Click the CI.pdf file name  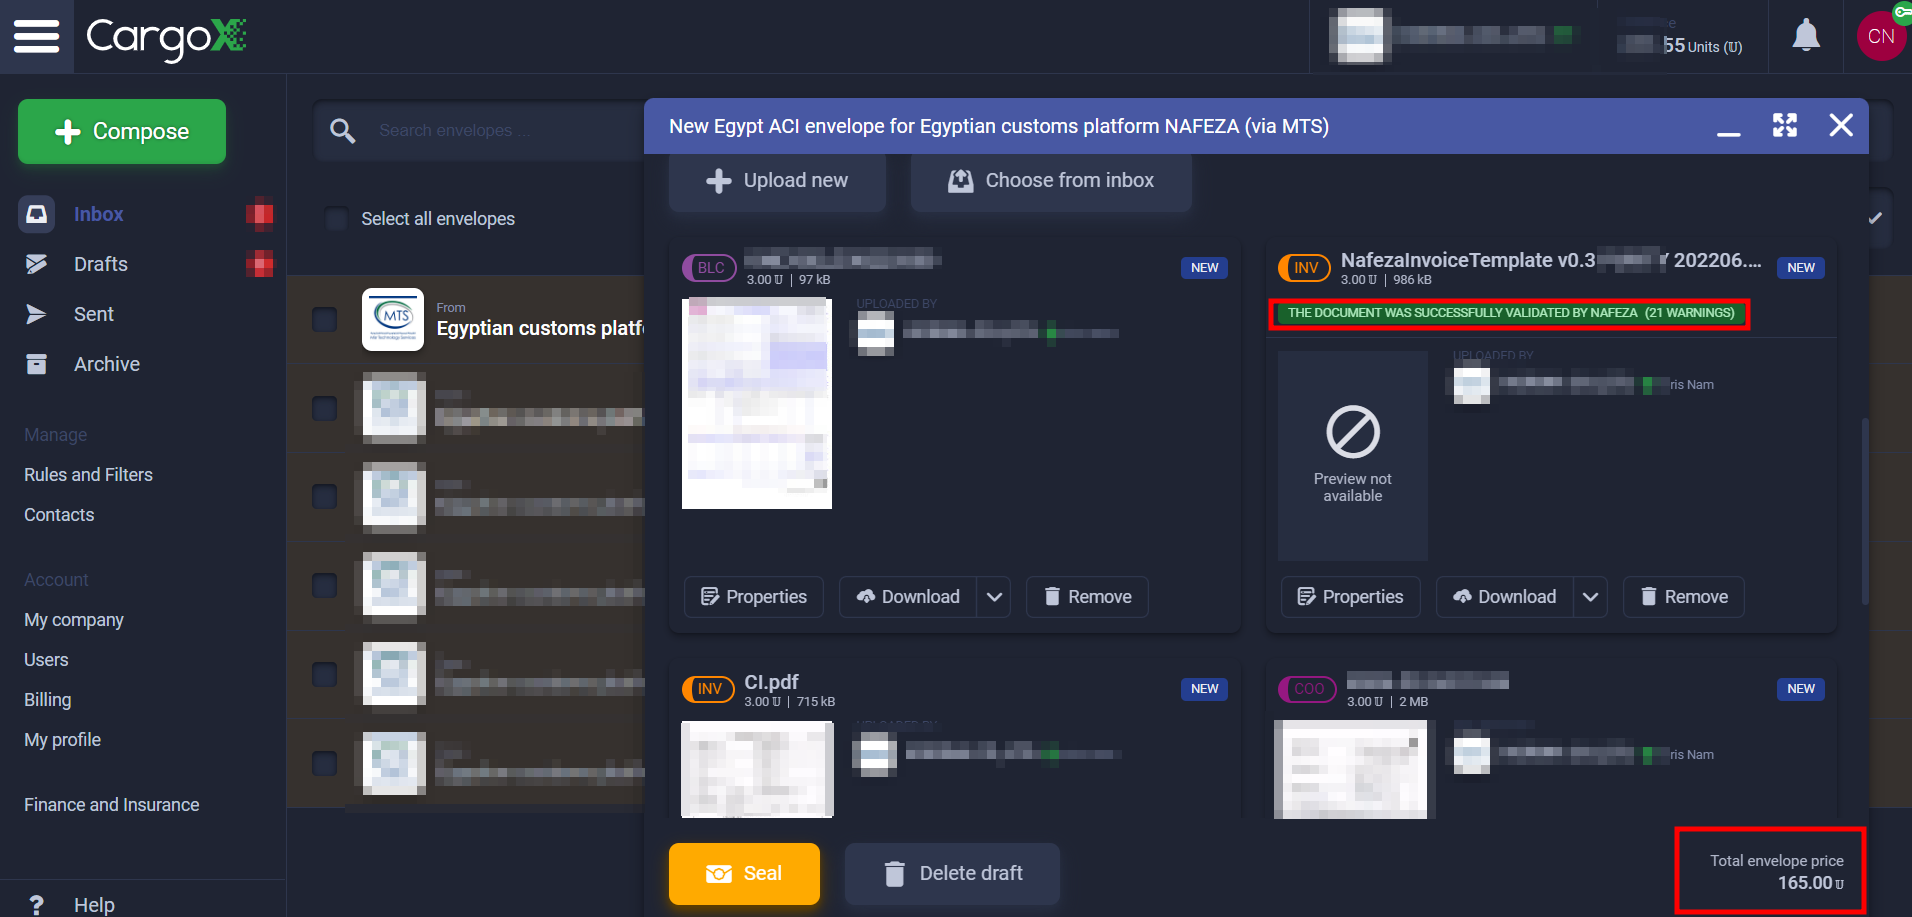point(771,682)
